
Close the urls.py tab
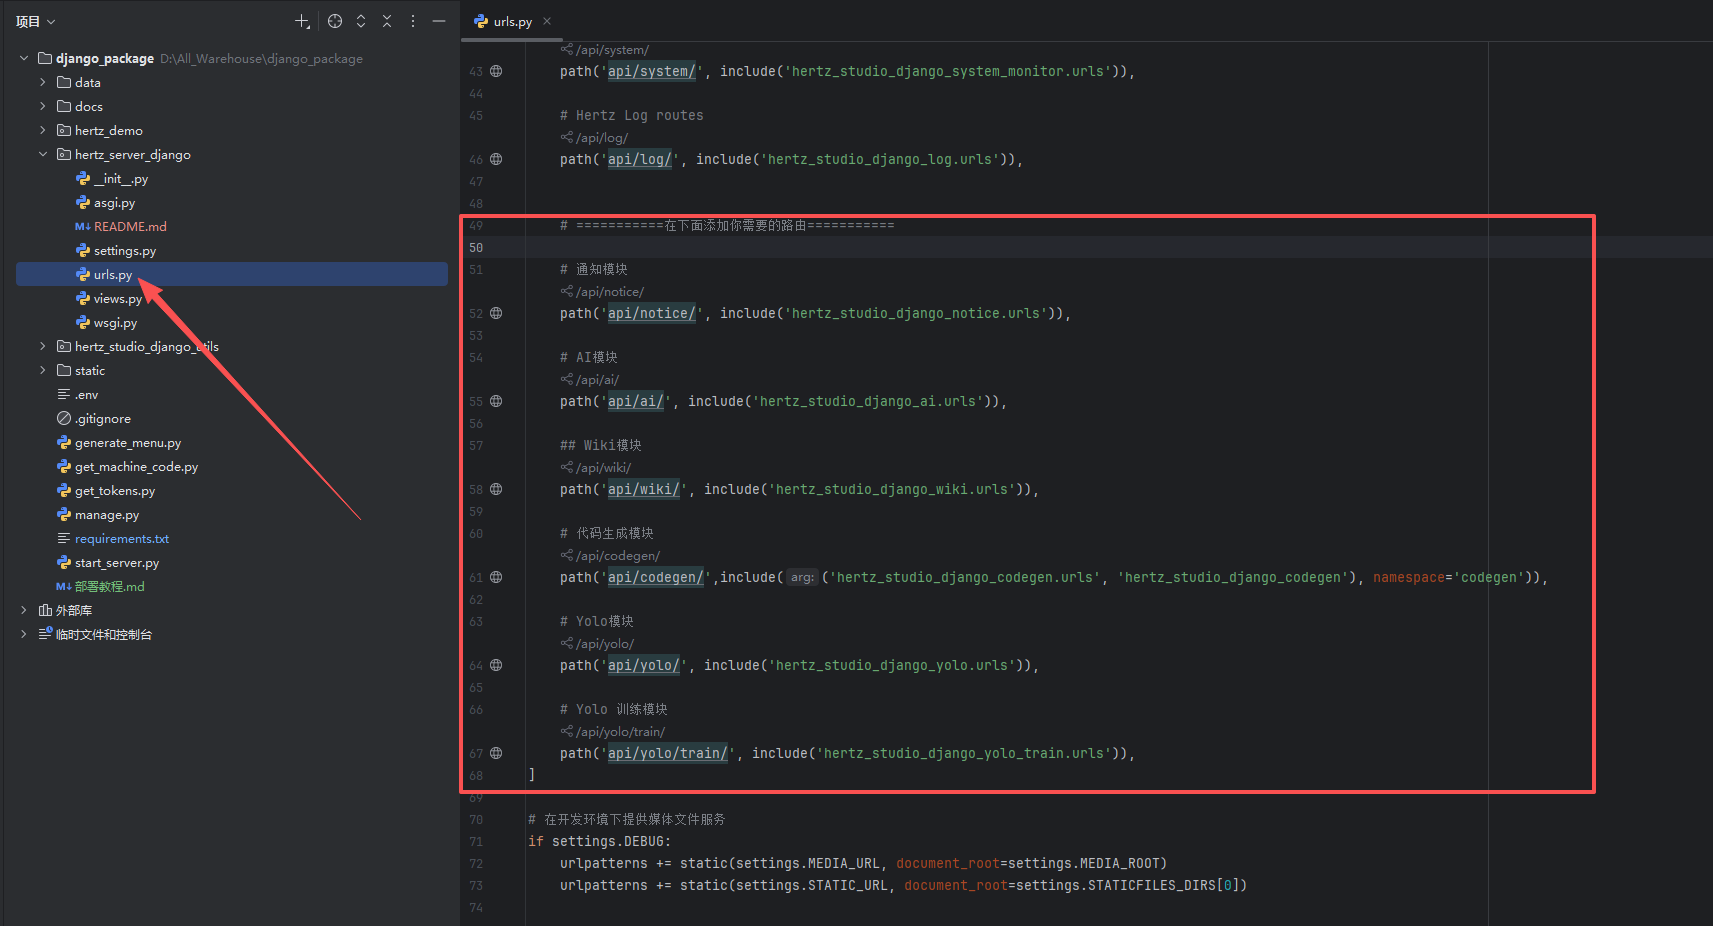(547, 21)
